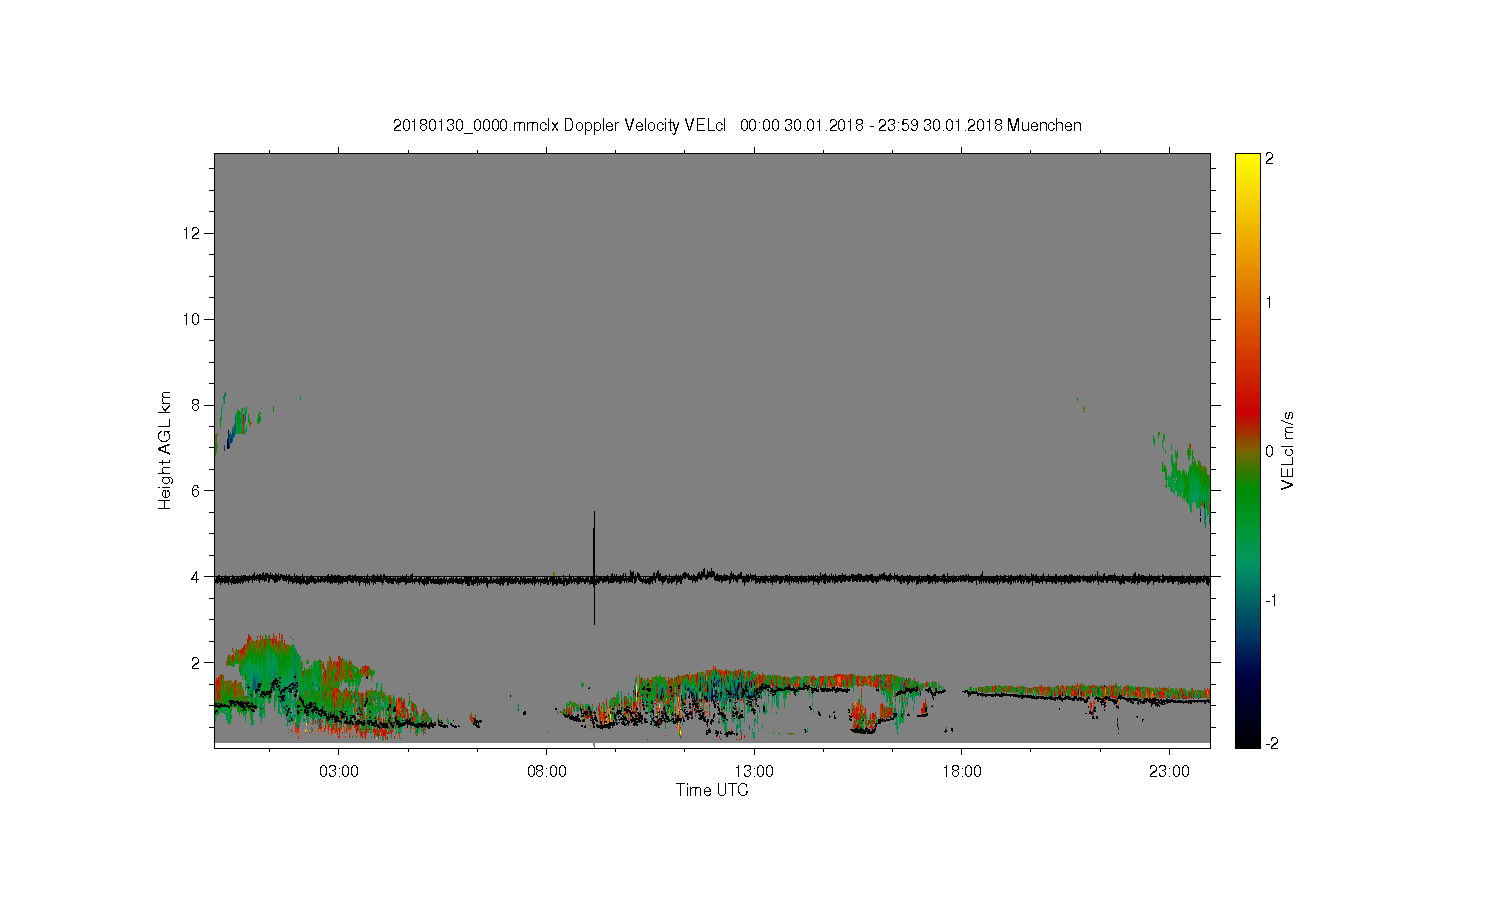Screen dimensions: 1500x900
Task: Click the 'Muenchen' station name in the title
Action: [x=1044, y=126]
